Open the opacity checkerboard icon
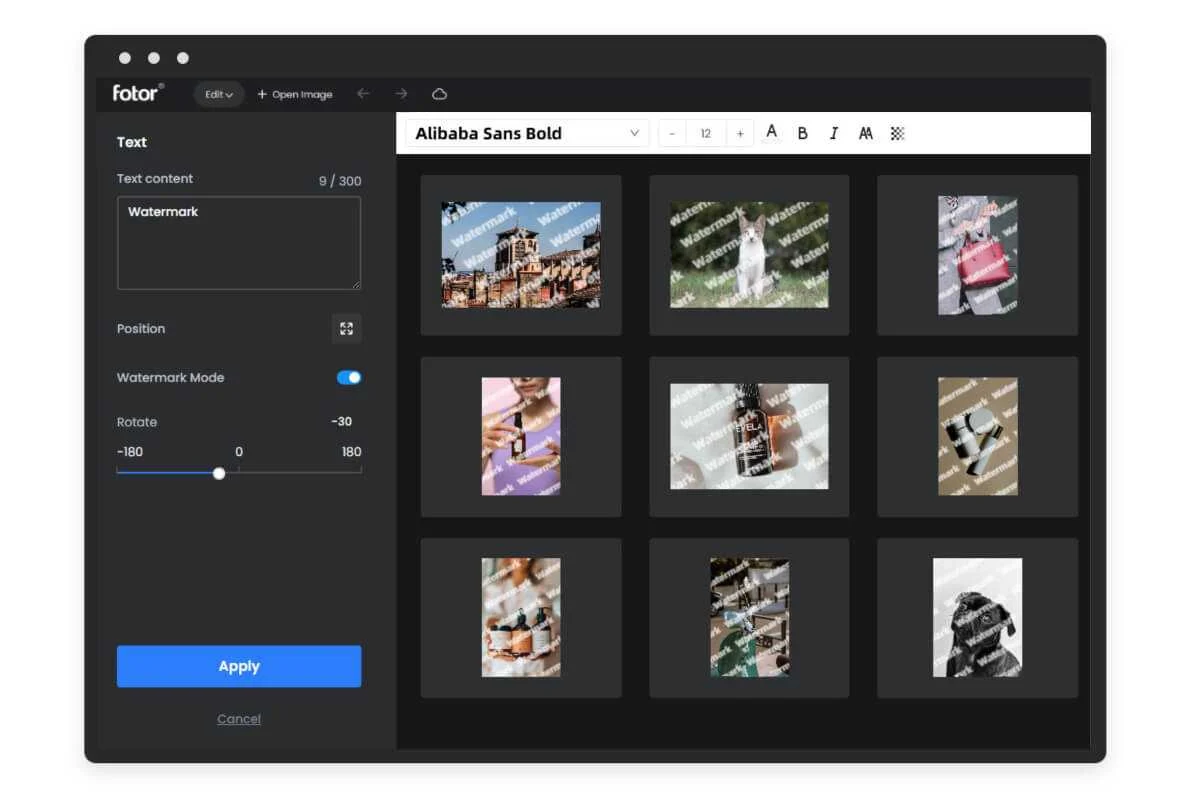The height and width of the screenshot is (800, 1200). point(896,132)
